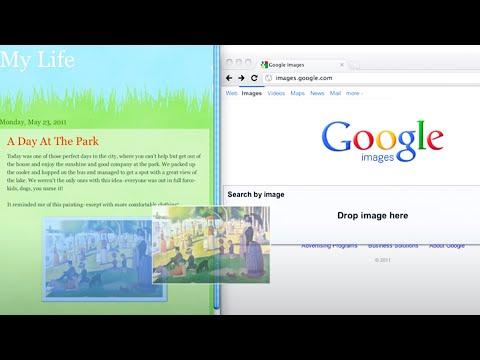
Task: Open the Business Solutions link
Action: [393, 246]
